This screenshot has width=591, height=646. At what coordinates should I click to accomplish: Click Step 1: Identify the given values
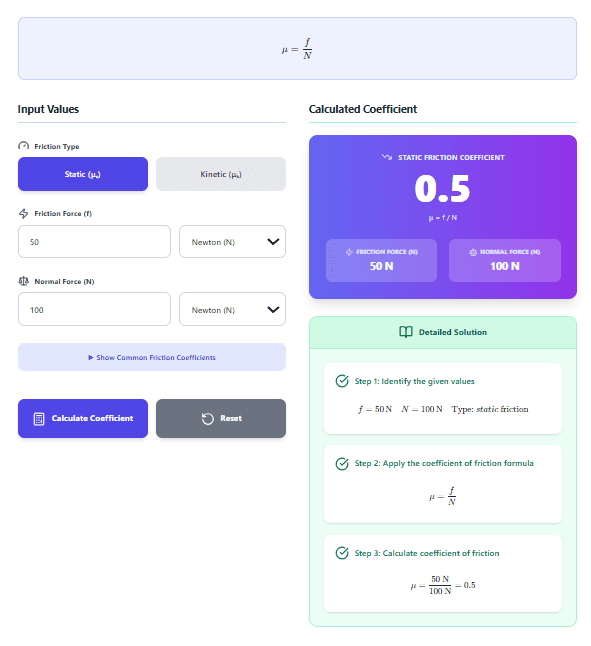414,381
